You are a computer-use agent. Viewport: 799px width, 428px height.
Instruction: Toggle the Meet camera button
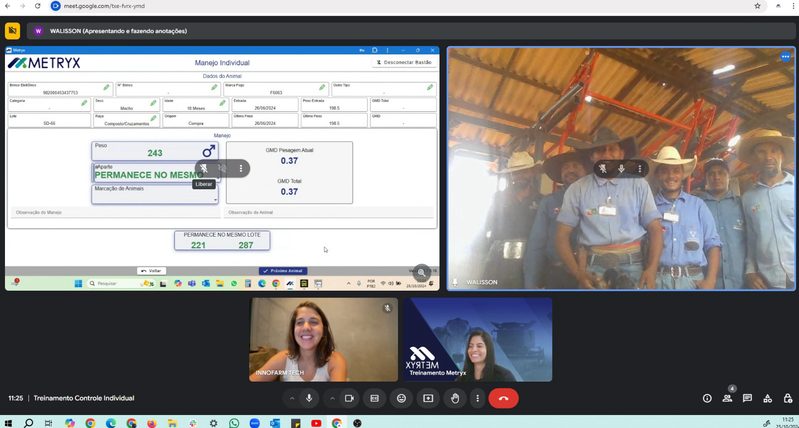(x=349, y=398)
